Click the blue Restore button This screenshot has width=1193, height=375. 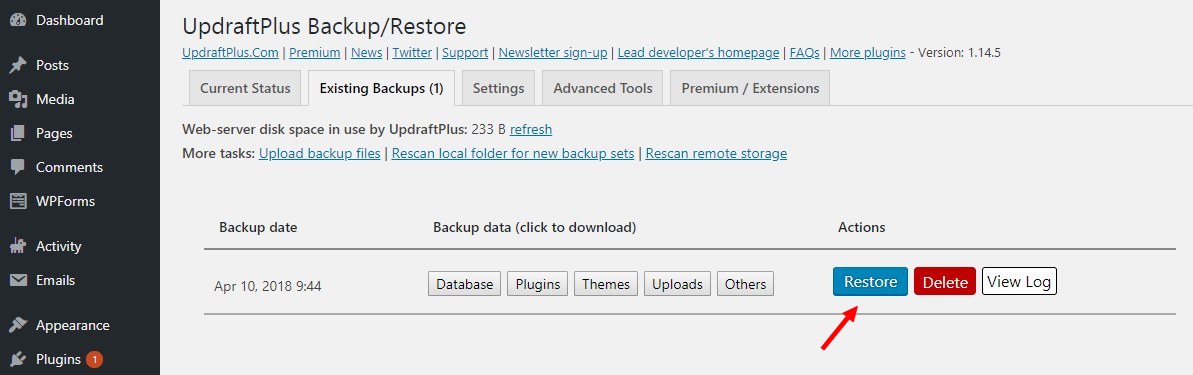pyautogui.click(x=870, y=281)
